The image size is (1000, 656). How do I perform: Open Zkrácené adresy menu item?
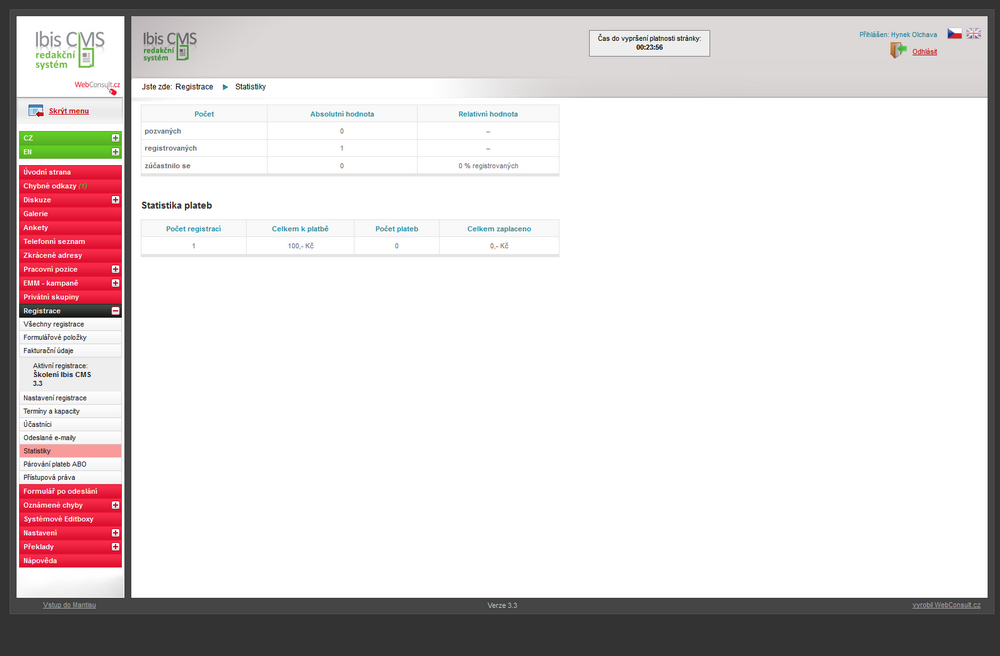(70, 255)
